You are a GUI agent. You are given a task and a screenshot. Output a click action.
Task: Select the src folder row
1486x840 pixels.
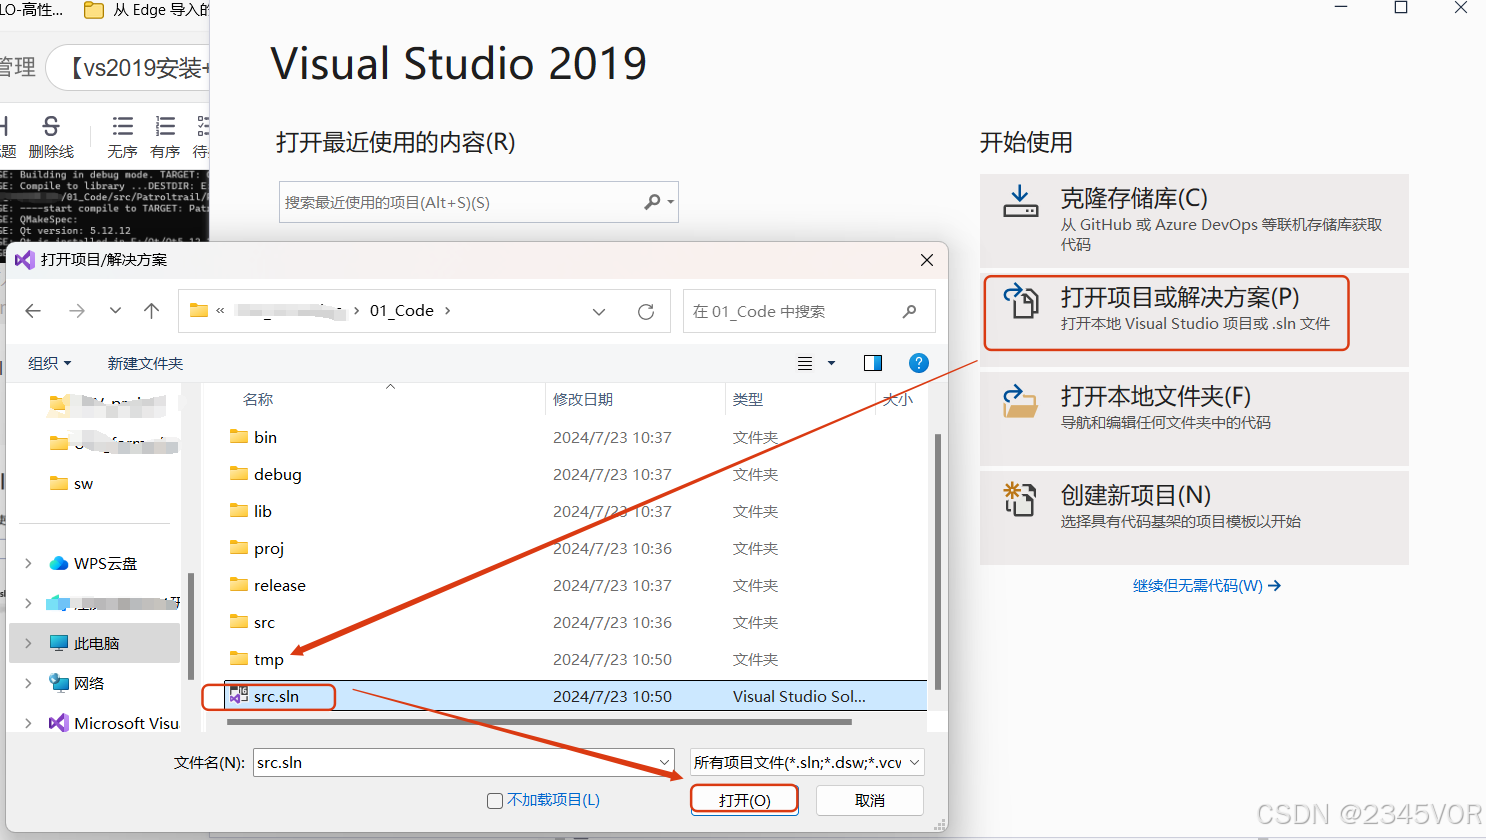[x=577, y=622]
